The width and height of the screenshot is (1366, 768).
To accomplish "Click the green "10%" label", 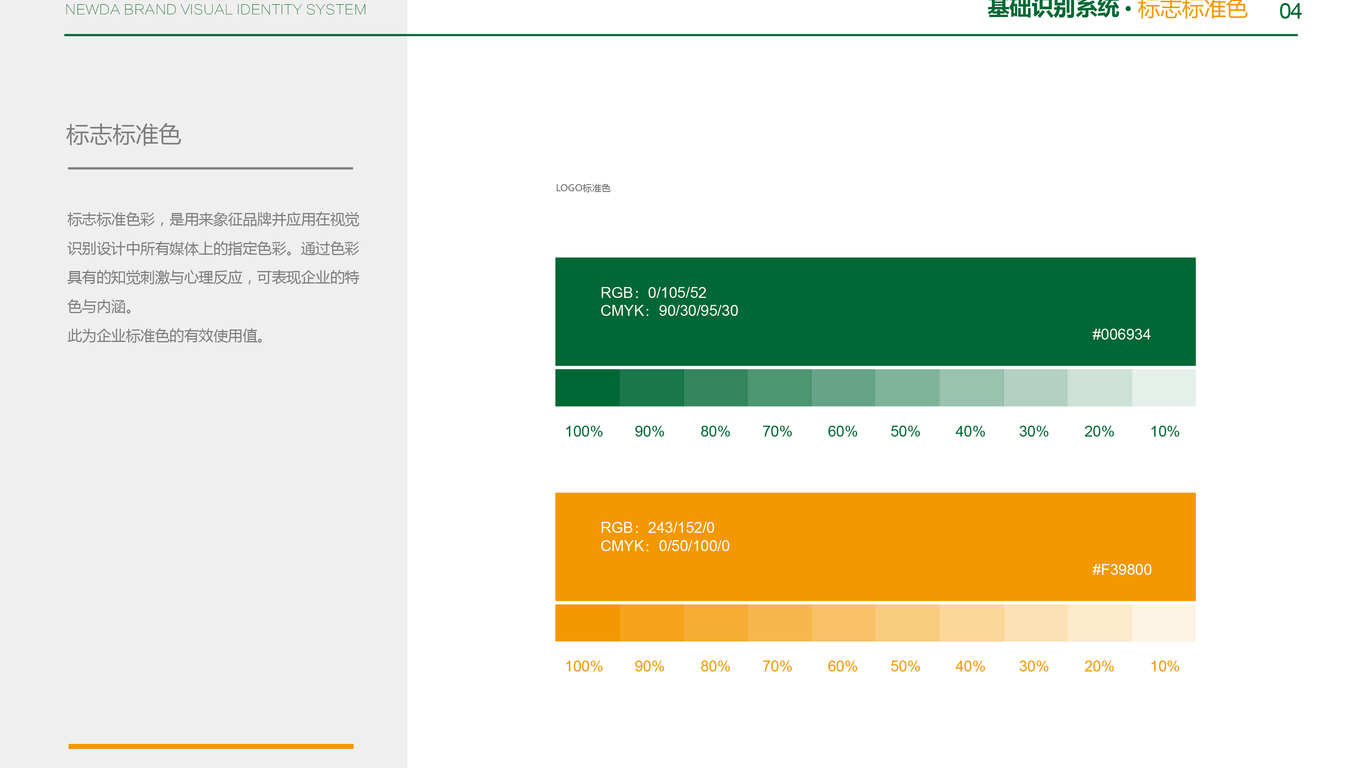I will (1165, 432).
